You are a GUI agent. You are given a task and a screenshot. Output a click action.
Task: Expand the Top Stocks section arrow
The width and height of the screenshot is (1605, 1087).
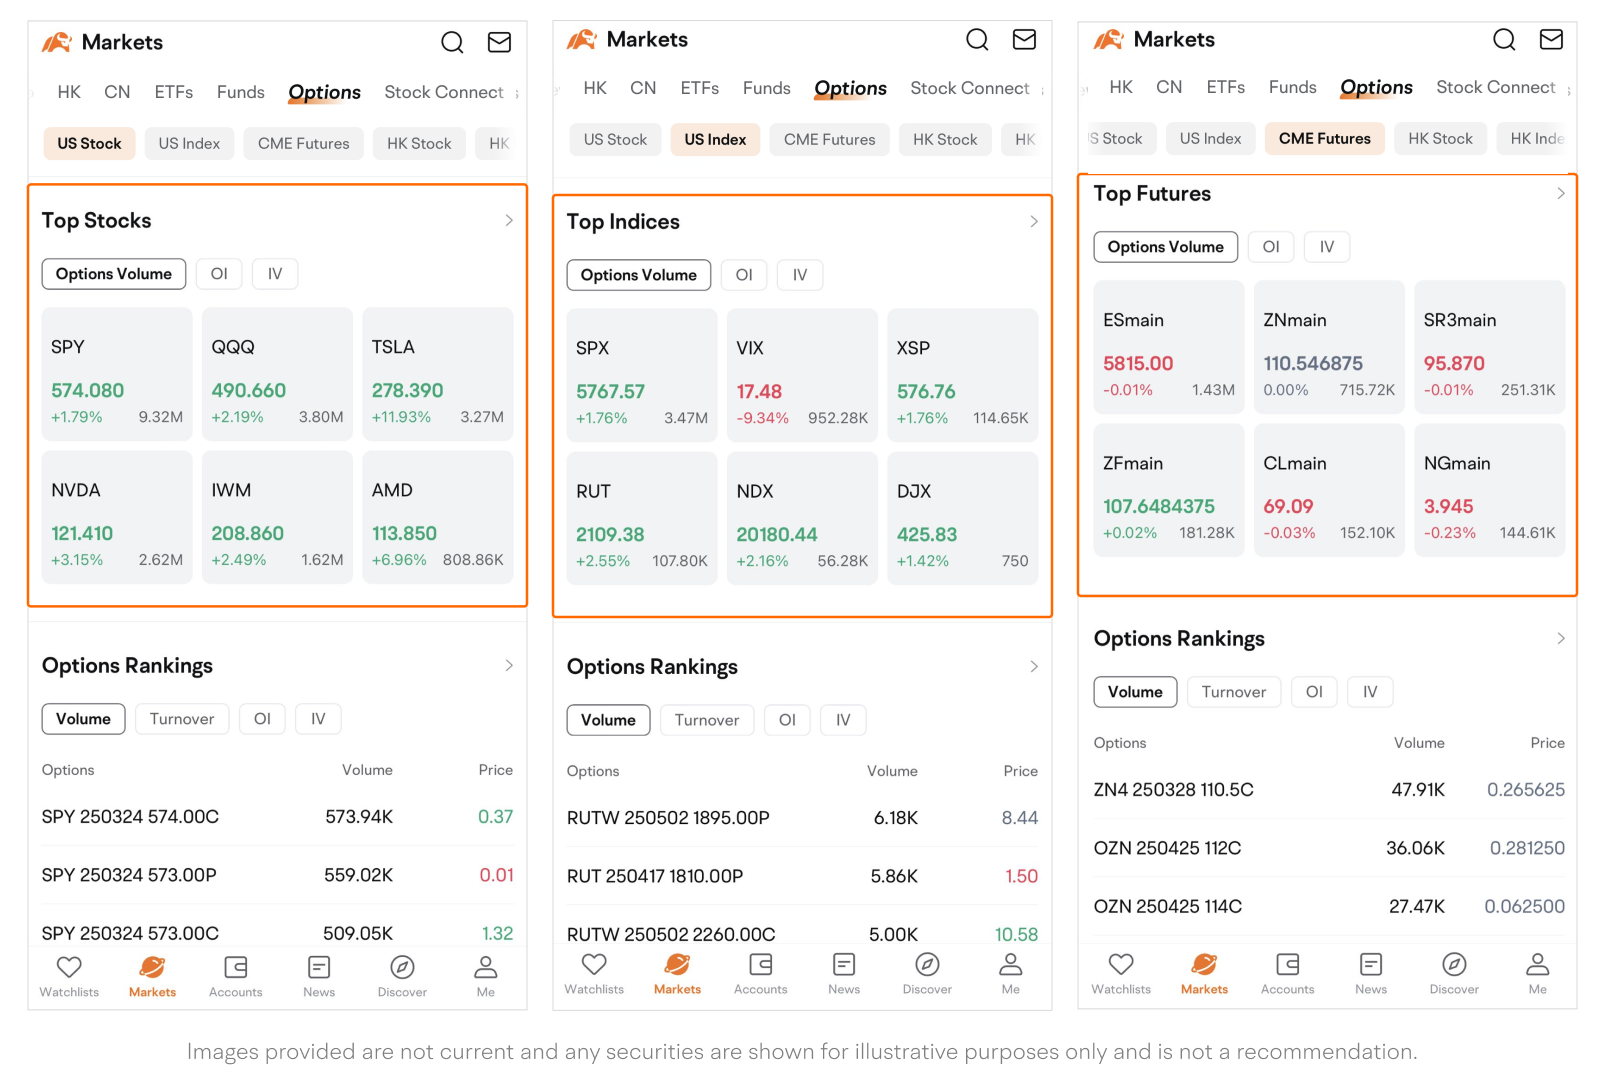[x=508, y=220]
